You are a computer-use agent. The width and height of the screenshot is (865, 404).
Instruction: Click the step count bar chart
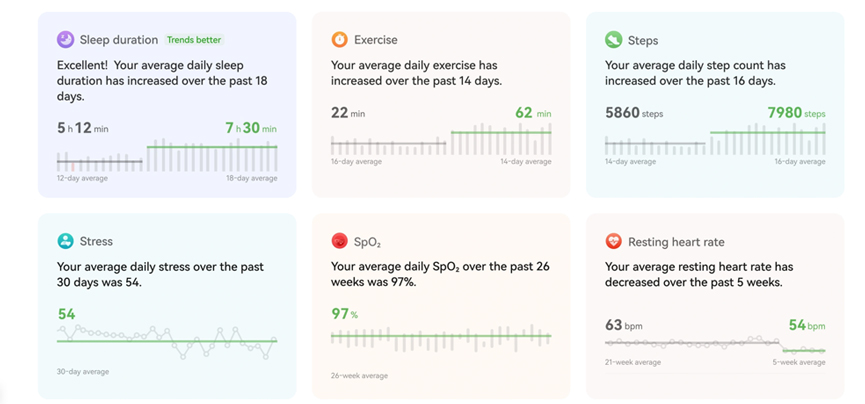[715, 141]
